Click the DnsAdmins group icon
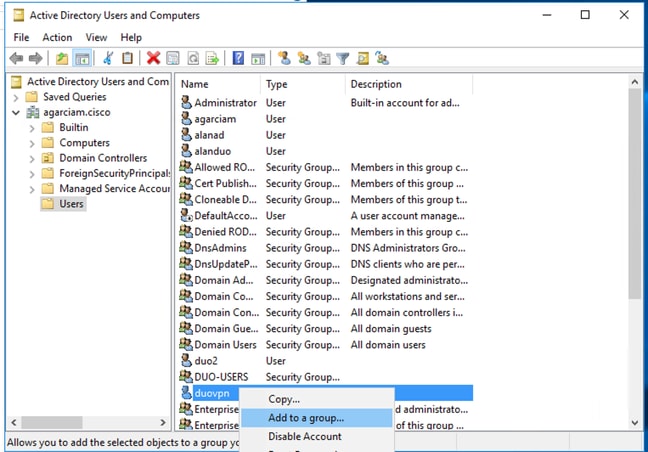This screenshot has width=648, height=452. tap(186, 247)
